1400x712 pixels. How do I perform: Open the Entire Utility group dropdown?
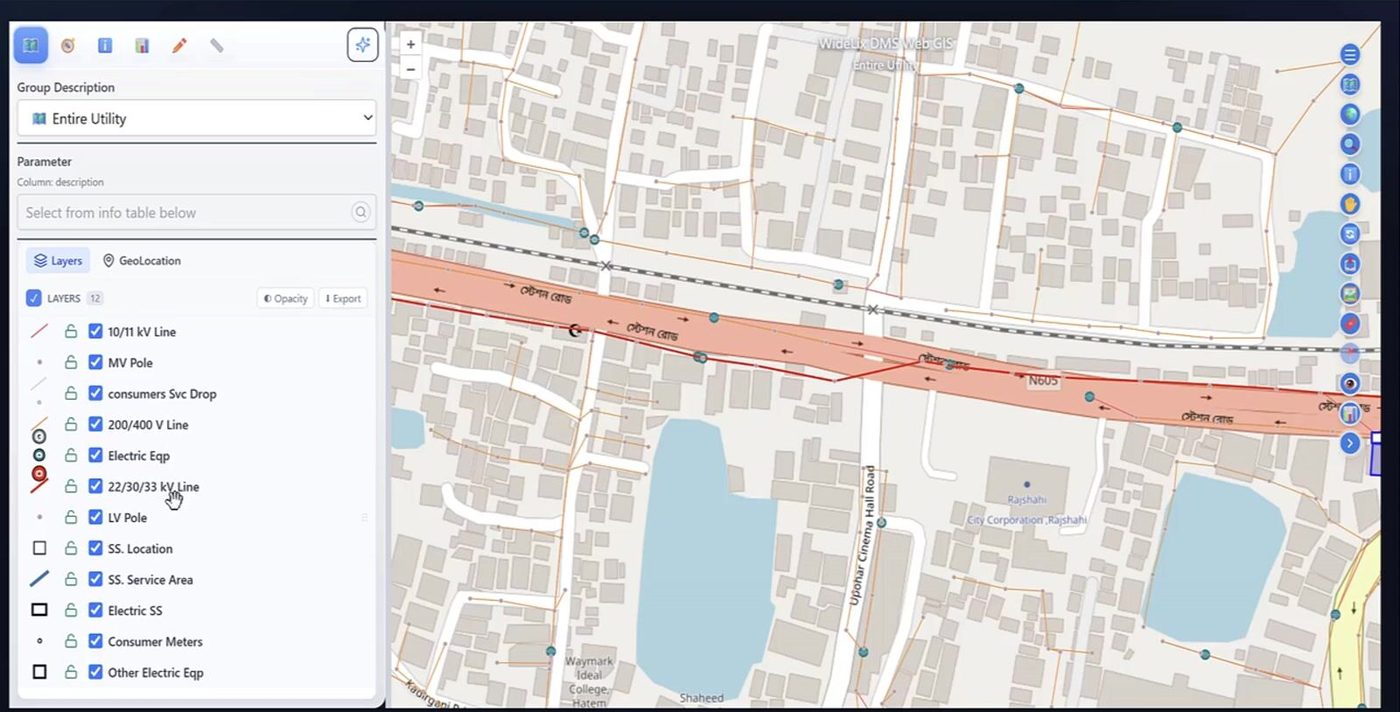coord(197,118)
